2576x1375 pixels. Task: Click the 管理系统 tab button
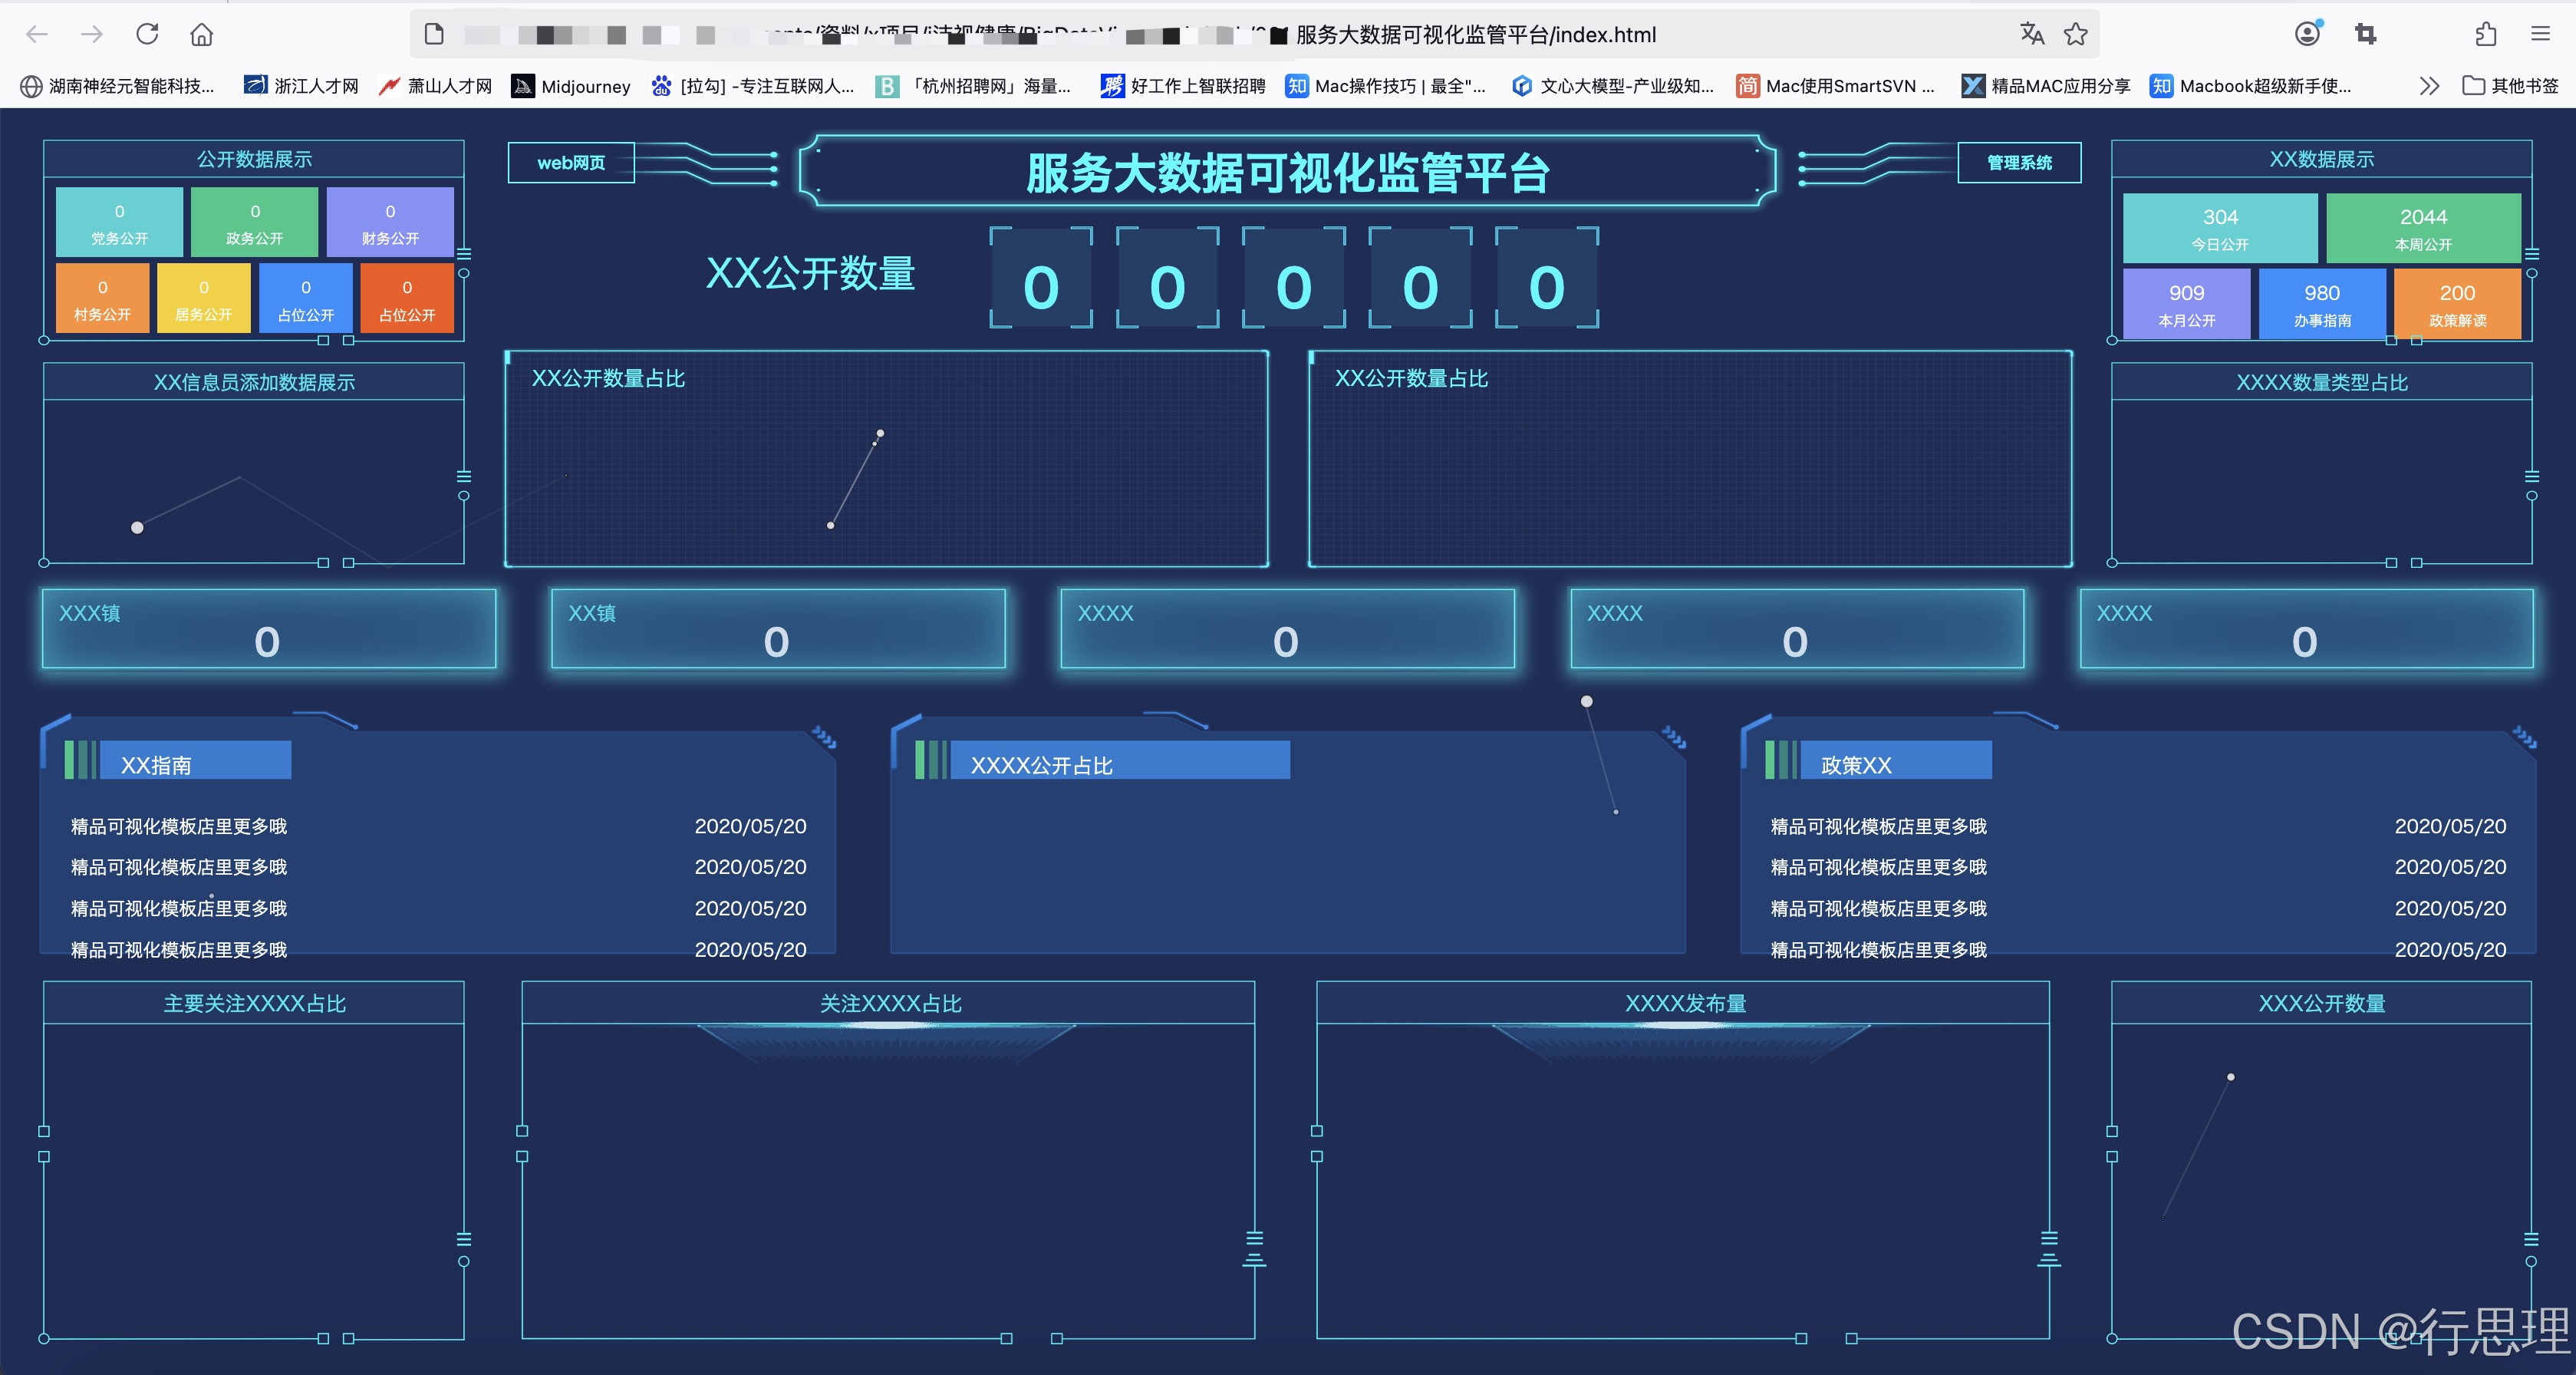tap(2018, 163)
